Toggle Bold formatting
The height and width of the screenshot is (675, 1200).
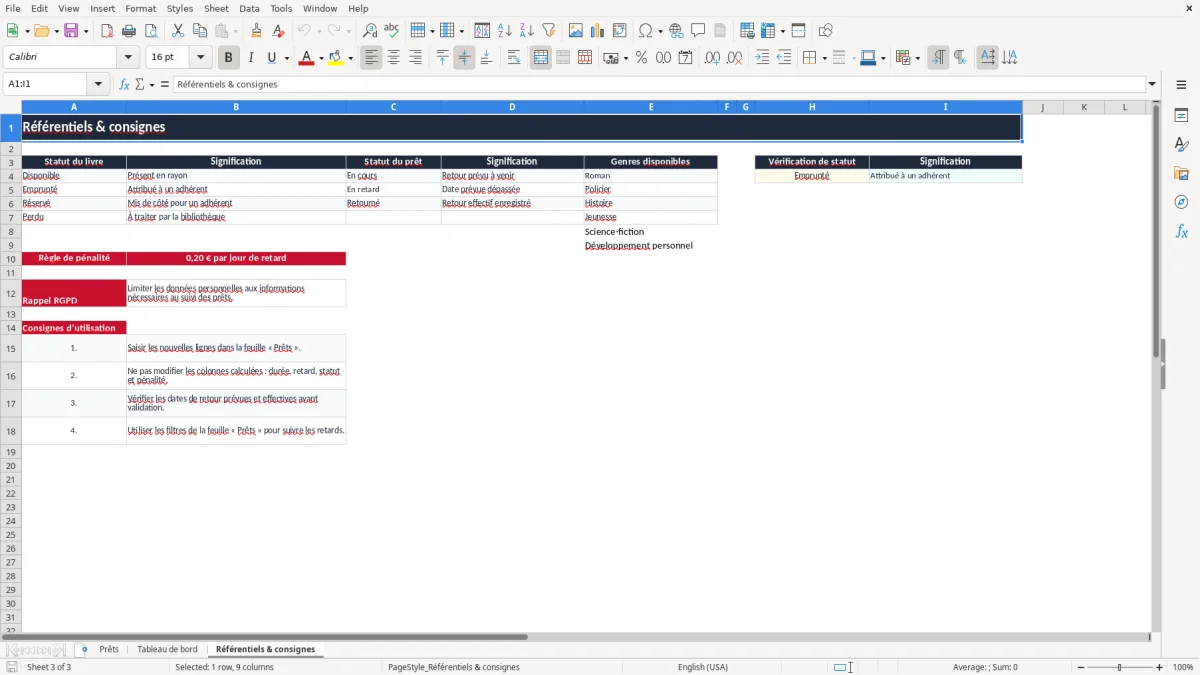(229, 58)
